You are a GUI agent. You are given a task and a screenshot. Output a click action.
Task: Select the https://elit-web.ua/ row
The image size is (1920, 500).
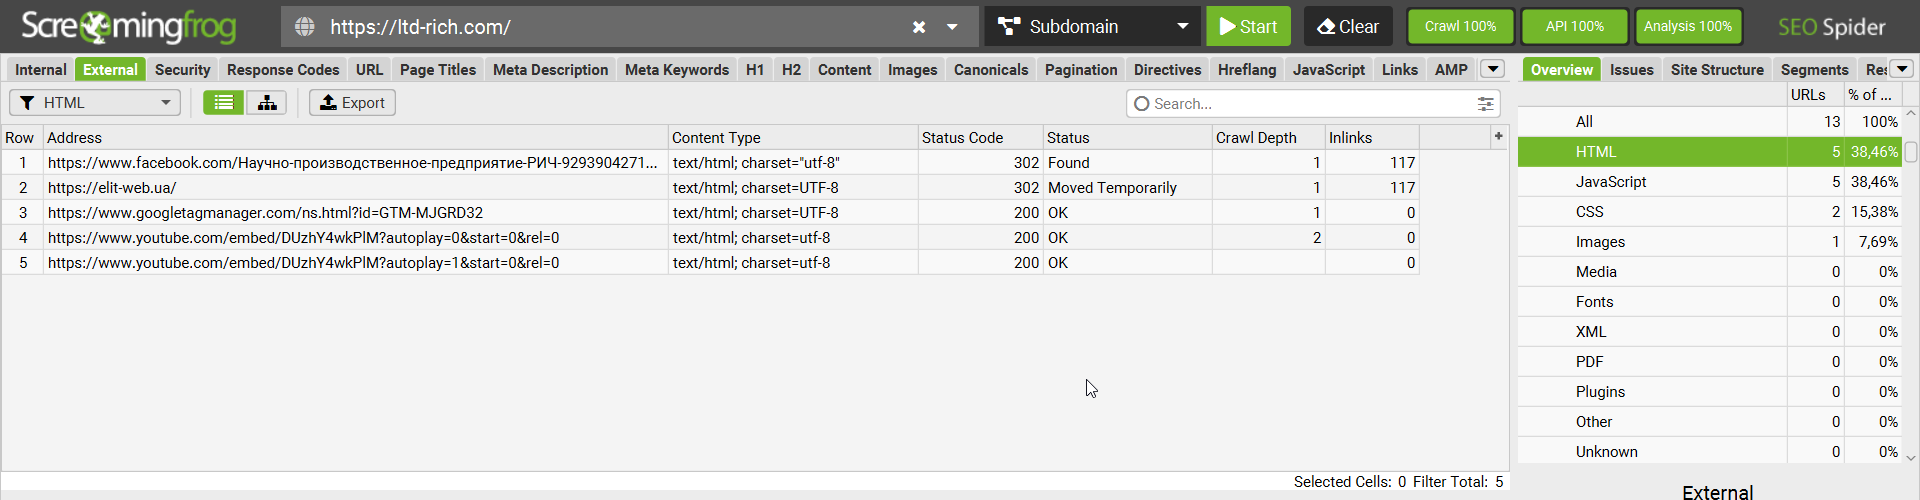[710, 187]
